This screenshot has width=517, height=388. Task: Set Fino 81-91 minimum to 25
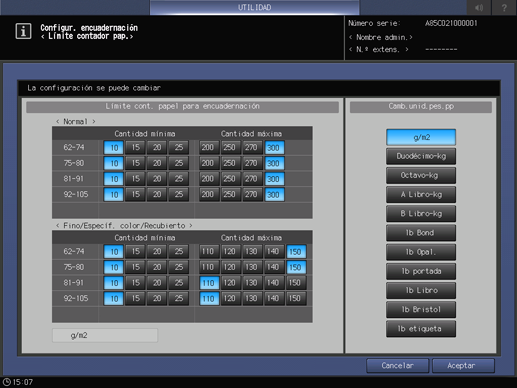tap(179, 283)
